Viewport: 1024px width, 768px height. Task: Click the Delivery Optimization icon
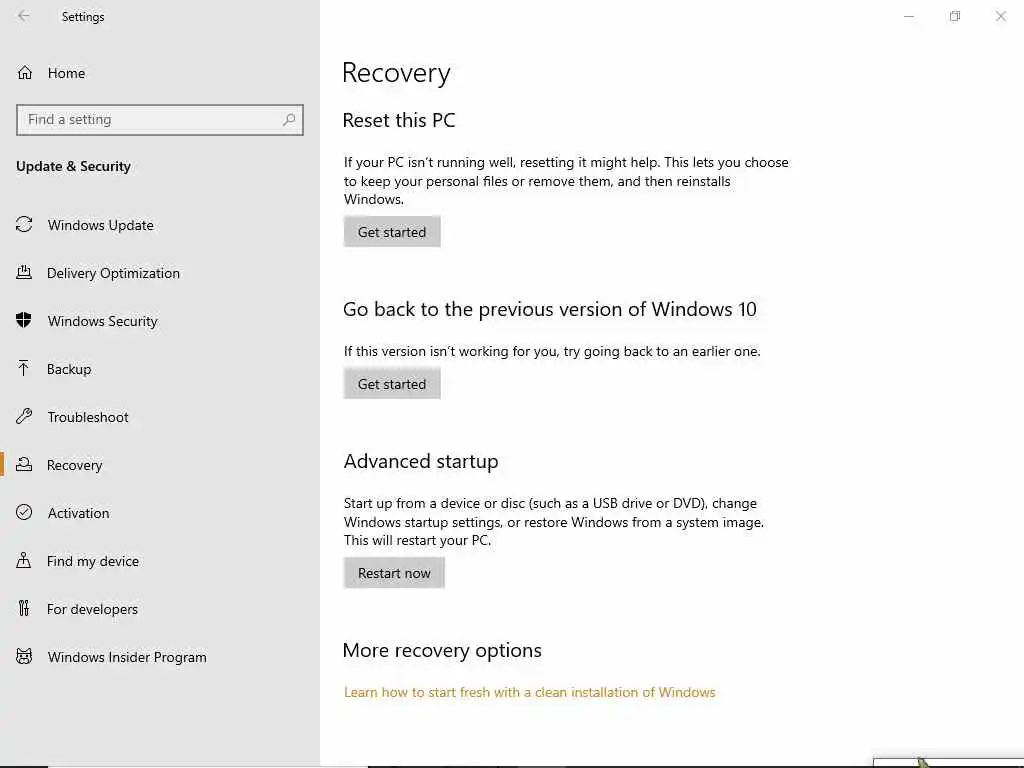point(24,273)
